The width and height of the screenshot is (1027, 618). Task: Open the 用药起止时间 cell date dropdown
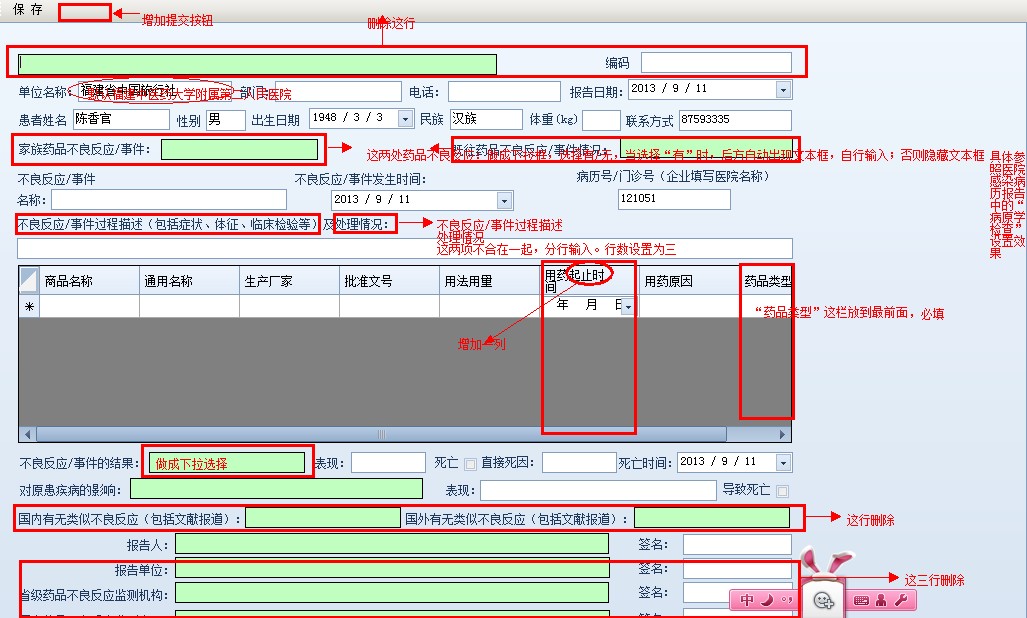click(x=627, y=306)
